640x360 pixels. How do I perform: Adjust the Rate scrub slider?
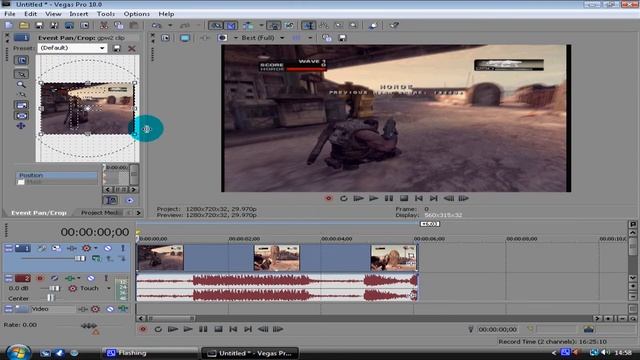89,326
